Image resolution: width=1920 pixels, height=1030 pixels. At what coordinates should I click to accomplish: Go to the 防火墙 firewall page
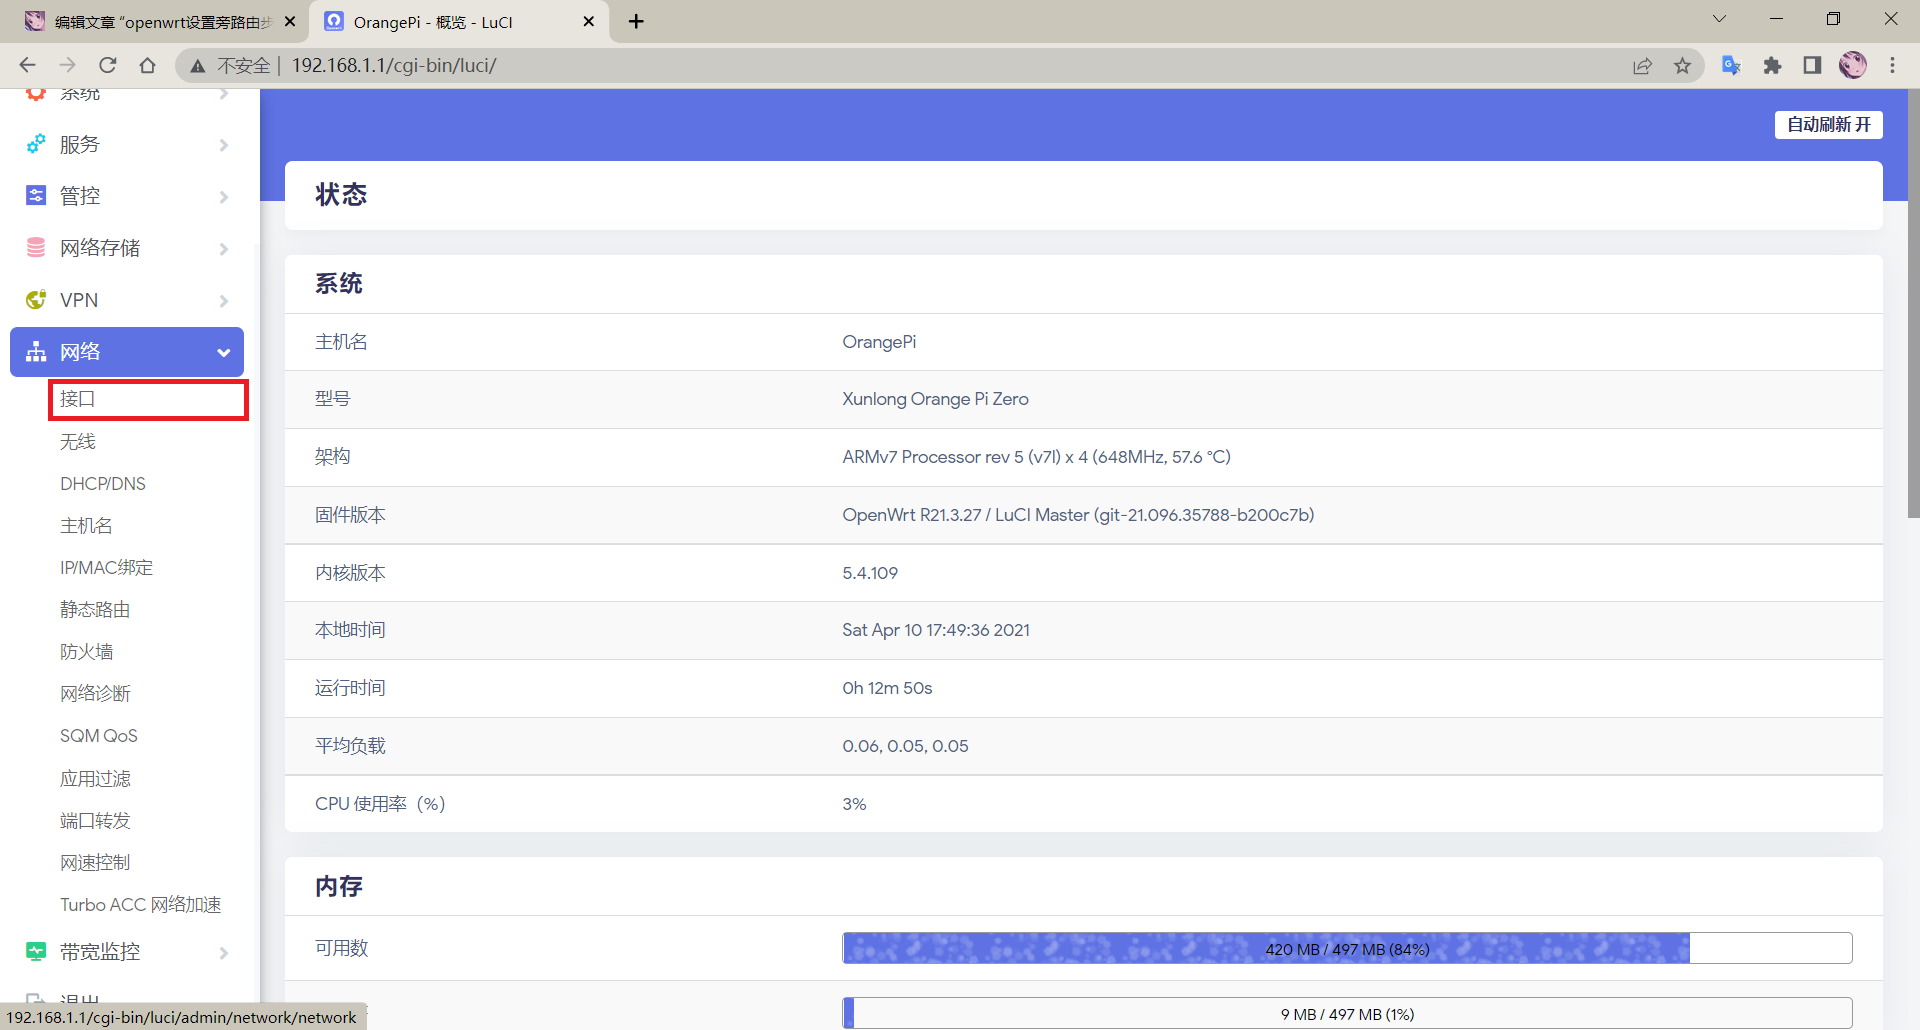click(x=87, y=652)
